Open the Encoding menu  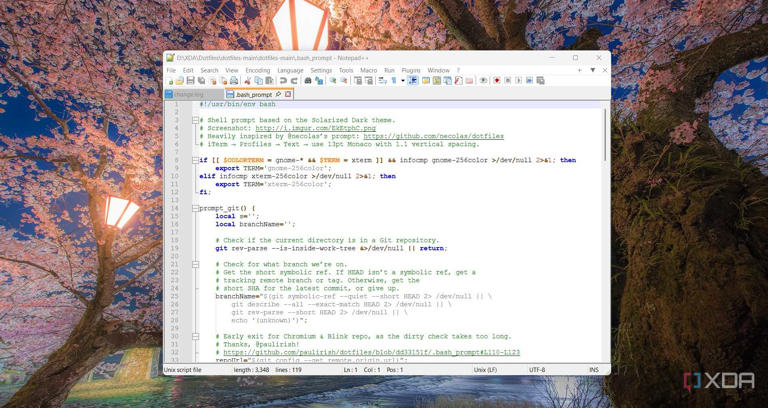tap(258, 70)
